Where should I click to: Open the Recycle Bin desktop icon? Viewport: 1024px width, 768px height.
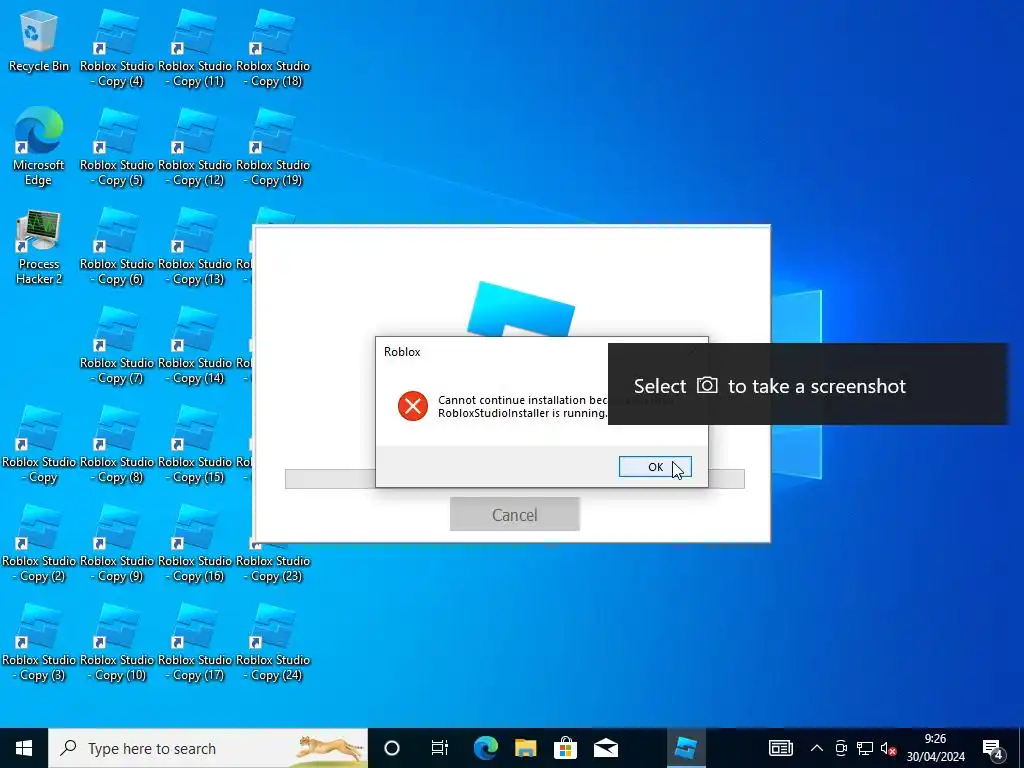coord(39,41)
